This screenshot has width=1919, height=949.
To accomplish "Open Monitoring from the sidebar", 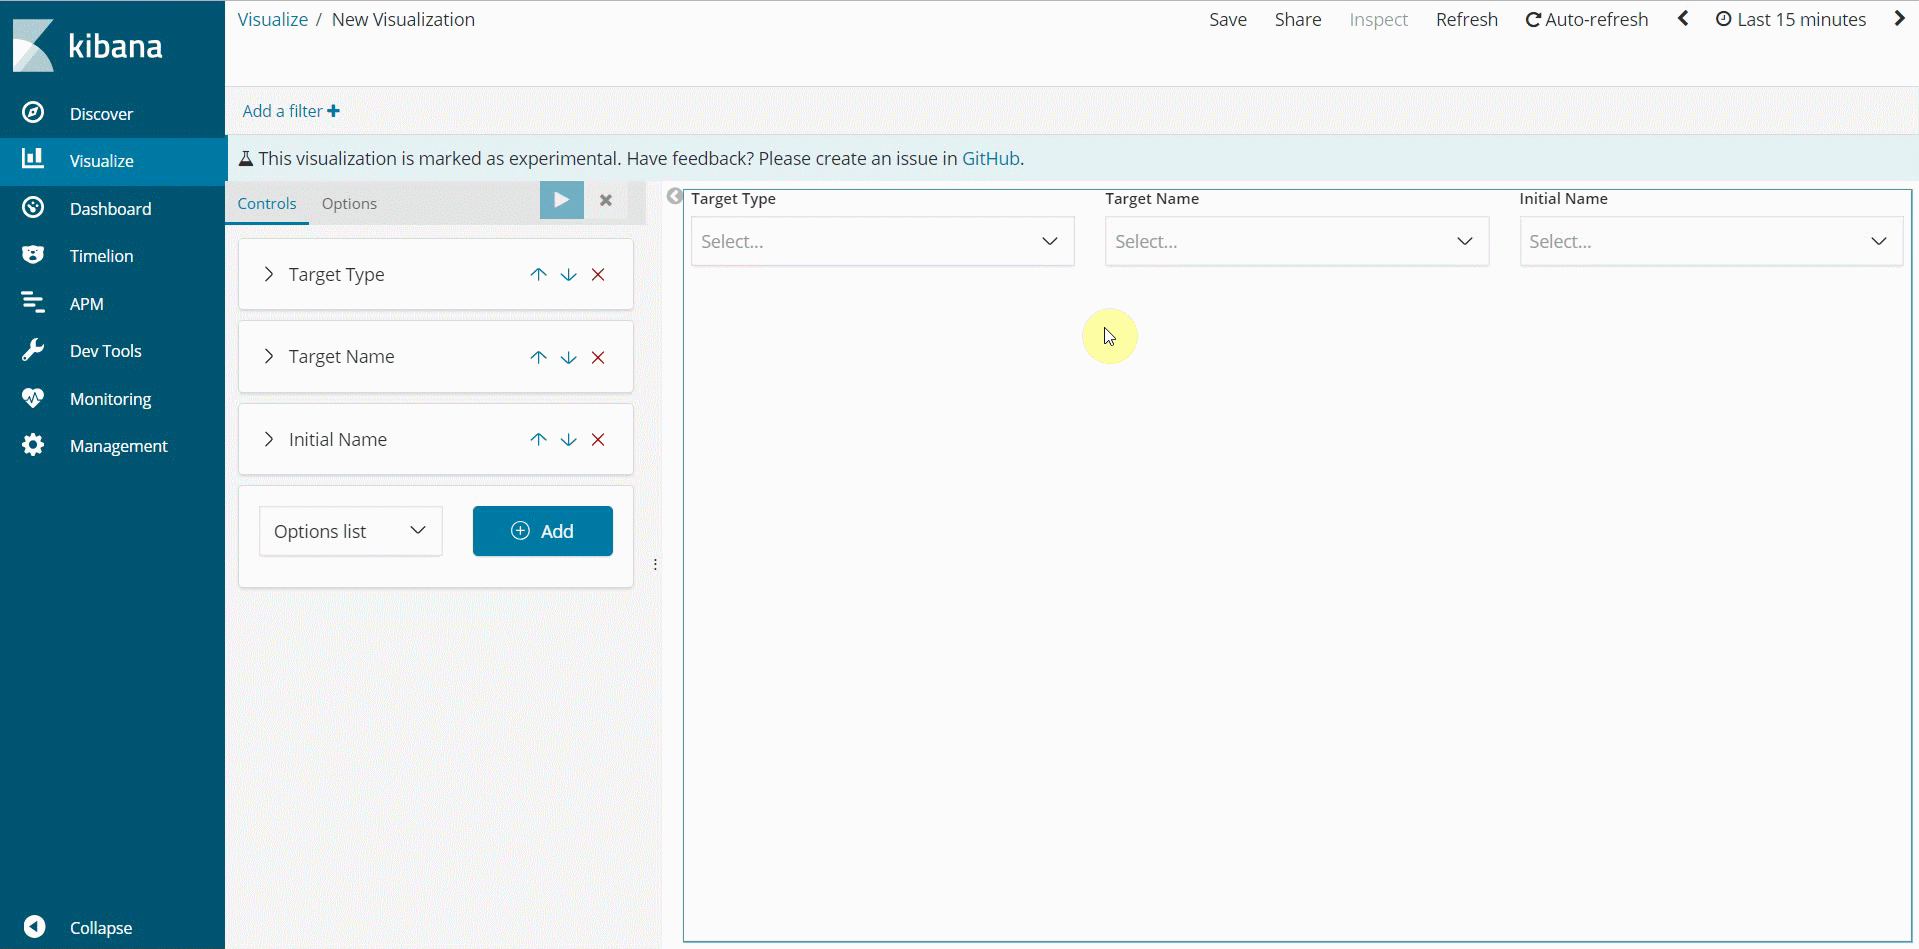I will pos(110,398).
